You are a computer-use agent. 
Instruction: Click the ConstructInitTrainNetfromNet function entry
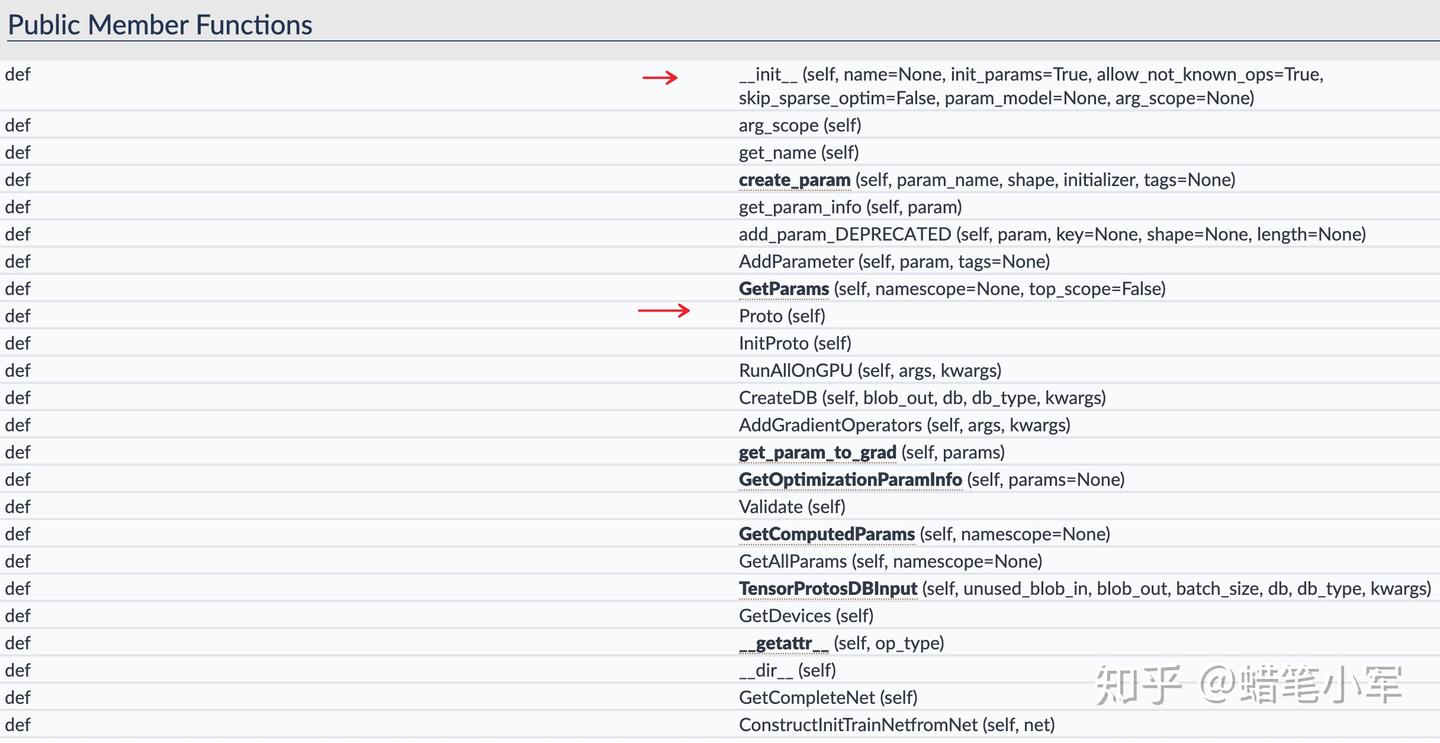coord(858,725)
